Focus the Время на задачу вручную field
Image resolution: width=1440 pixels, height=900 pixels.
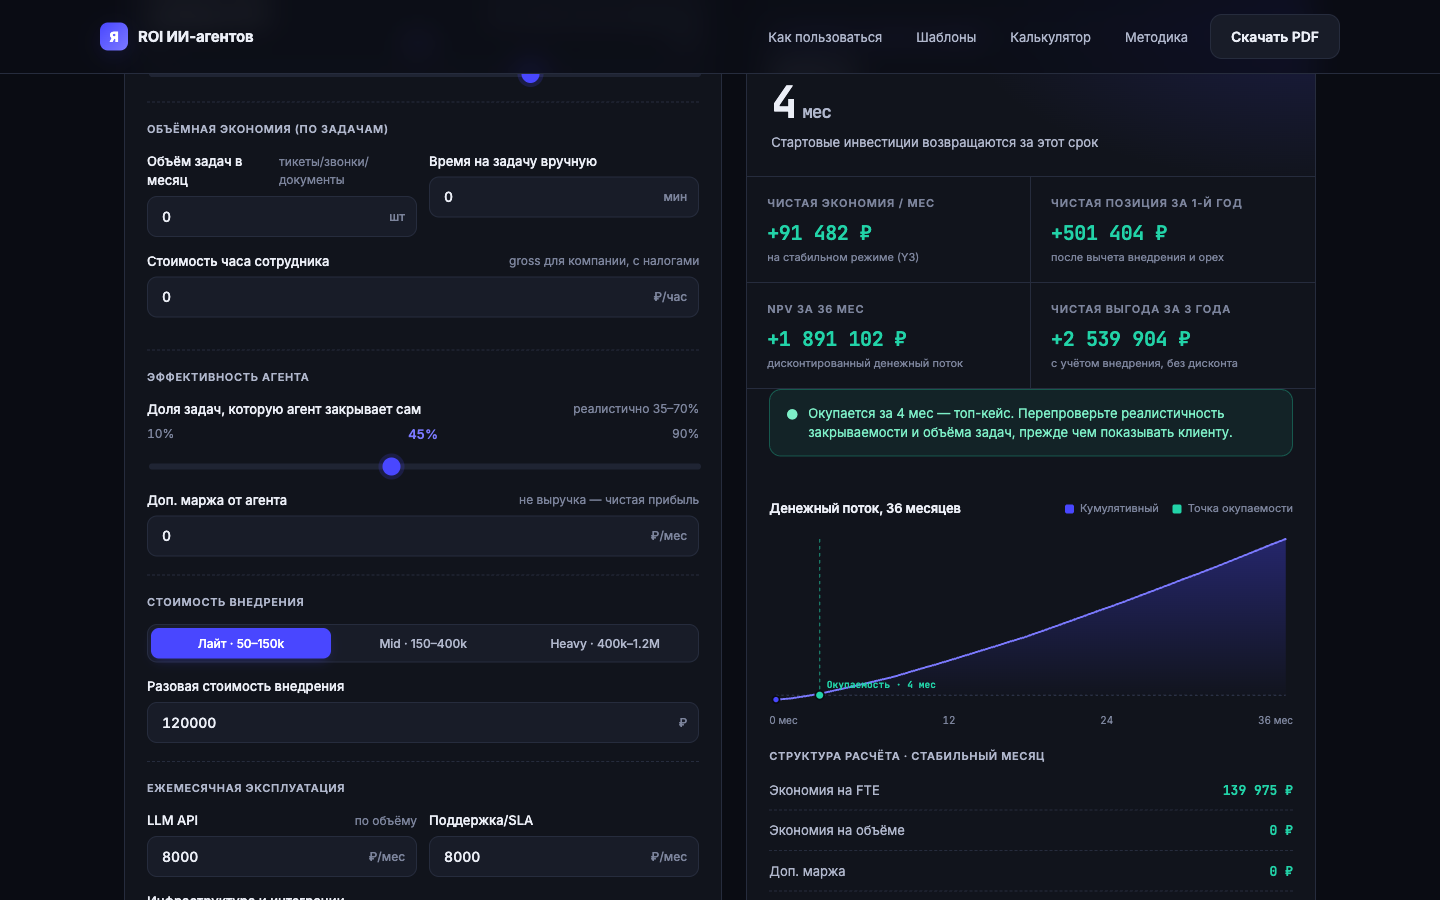click(564, 197)
